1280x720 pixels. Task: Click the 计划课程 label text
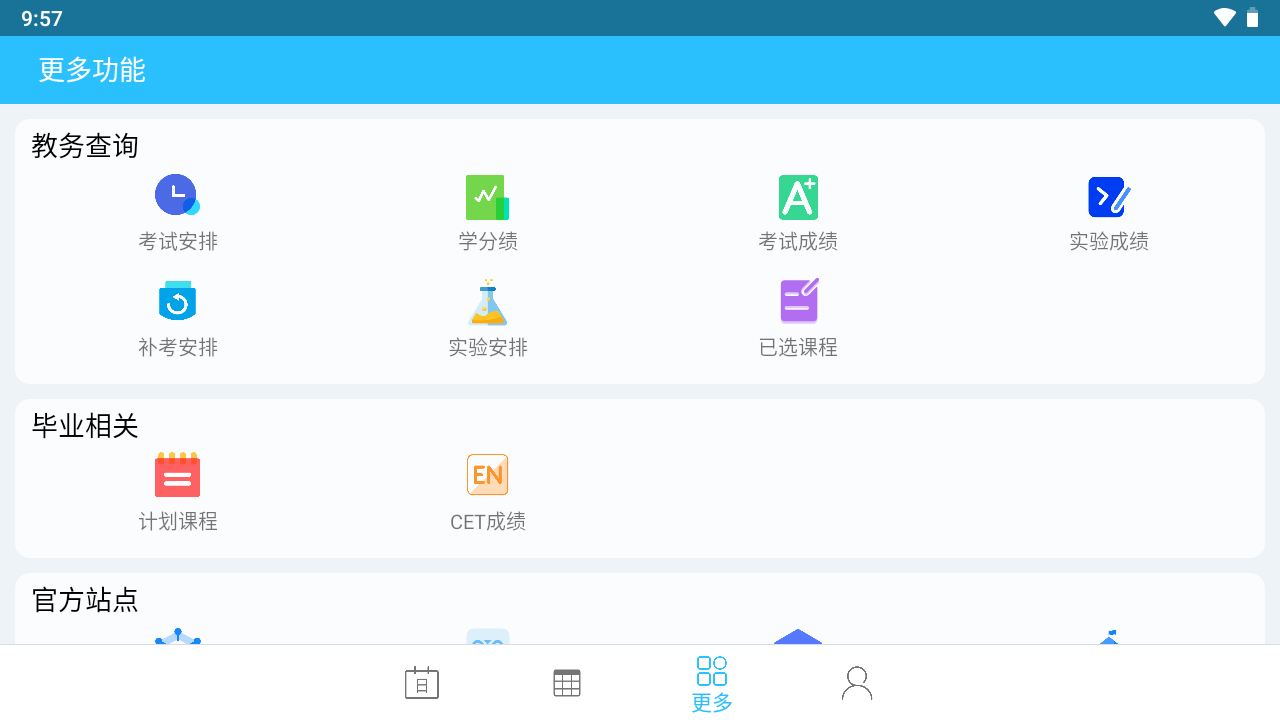pos(177,521)
